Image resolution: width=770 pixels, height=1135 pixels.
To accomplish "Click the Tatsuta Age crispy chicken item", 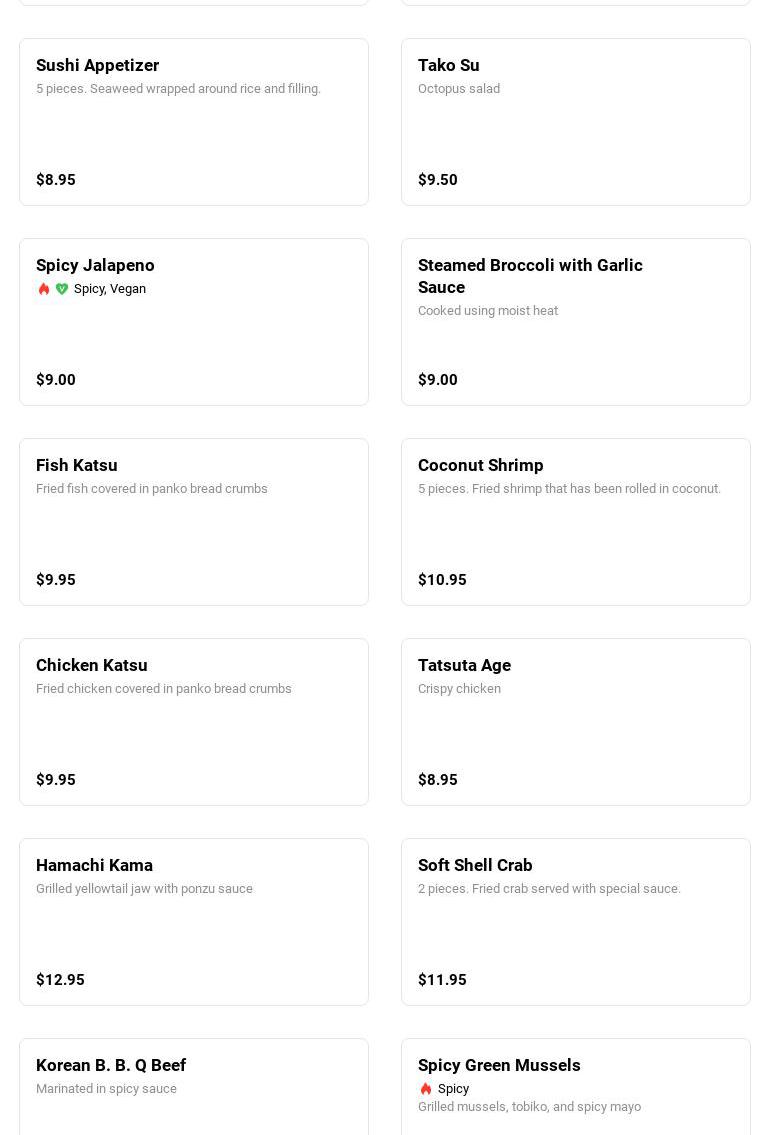I will tap(576, 722).
